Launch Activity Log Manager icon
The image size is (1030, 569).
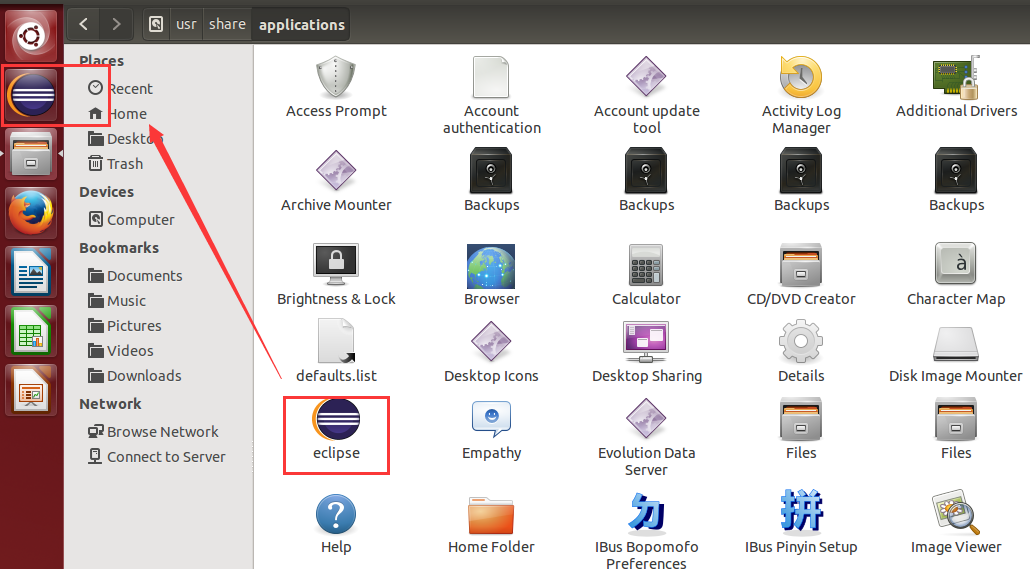point(801,78)
